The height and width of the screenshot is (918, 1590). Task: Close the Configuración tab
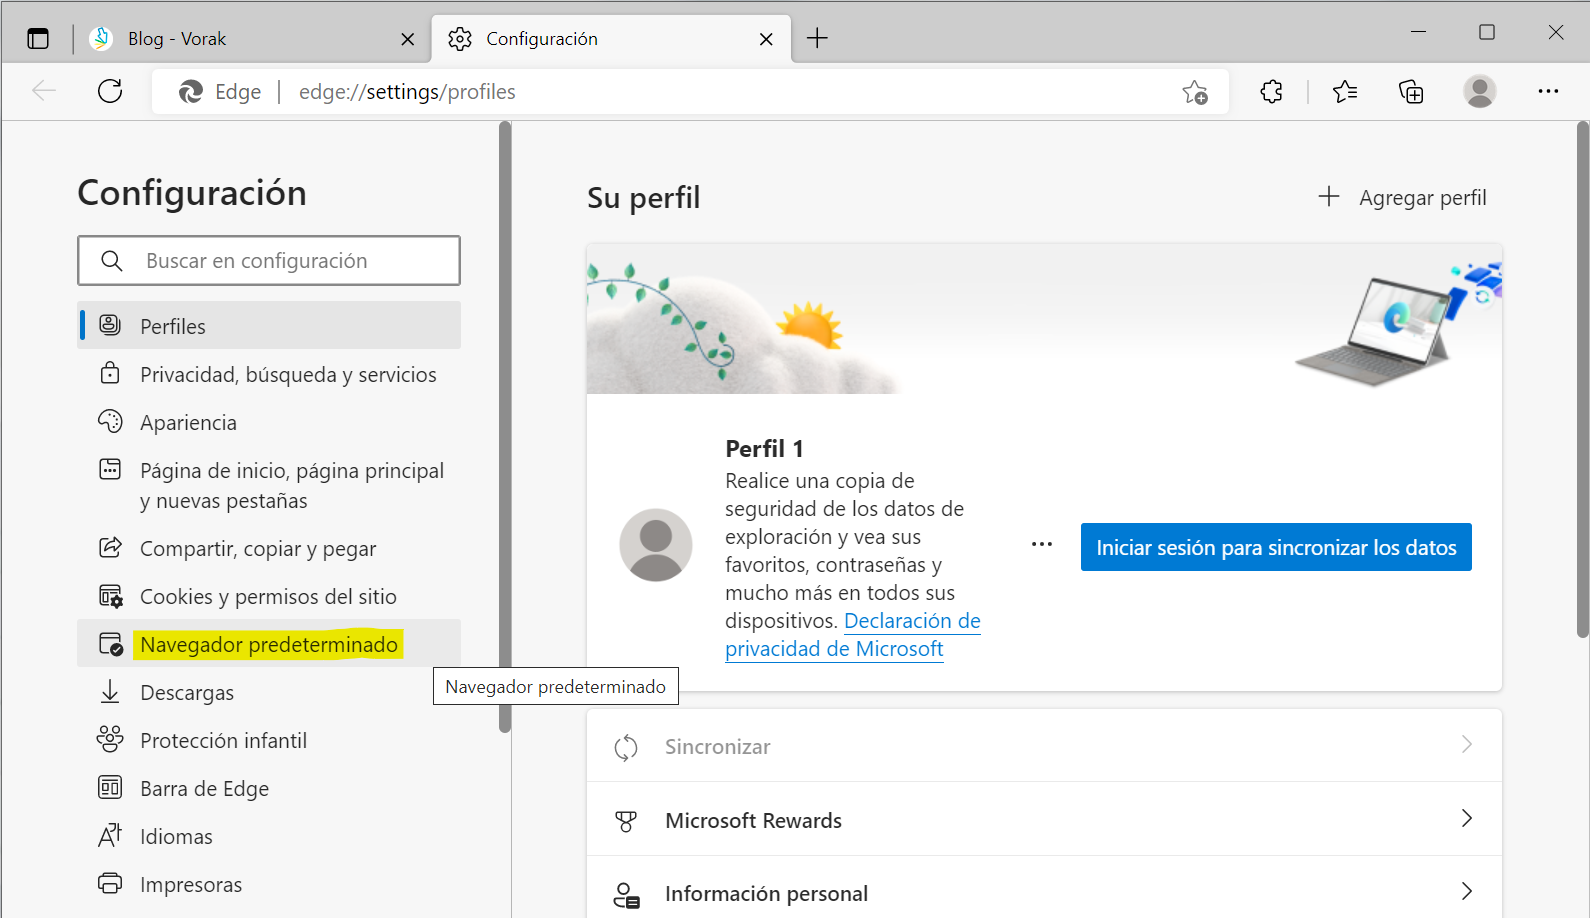point(766,39)
